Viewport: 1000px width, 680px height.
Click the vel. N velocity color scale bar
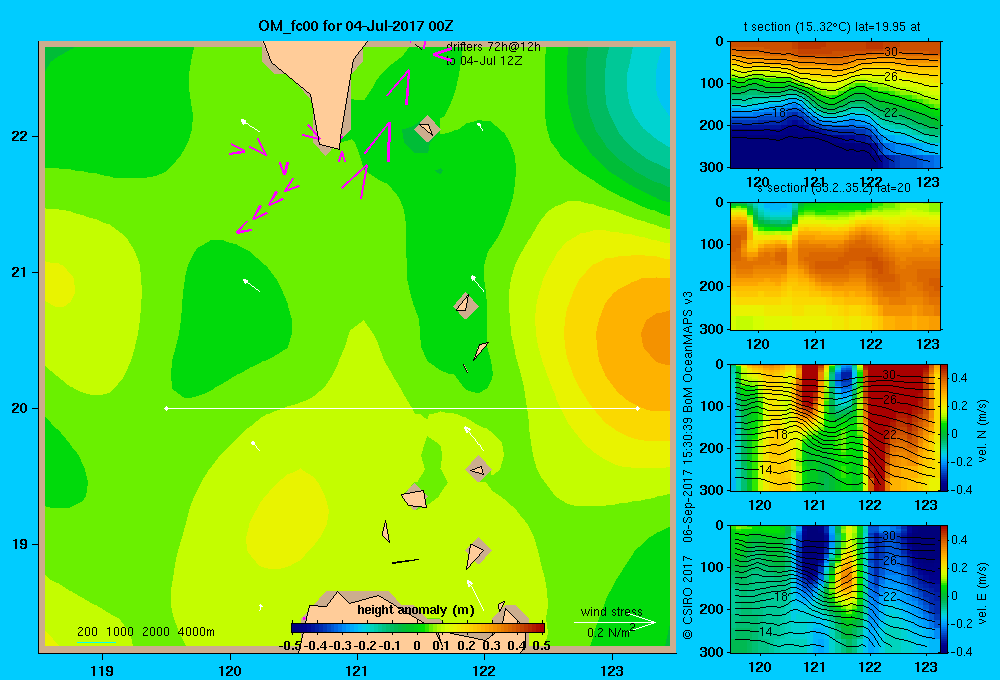(945, 427)
